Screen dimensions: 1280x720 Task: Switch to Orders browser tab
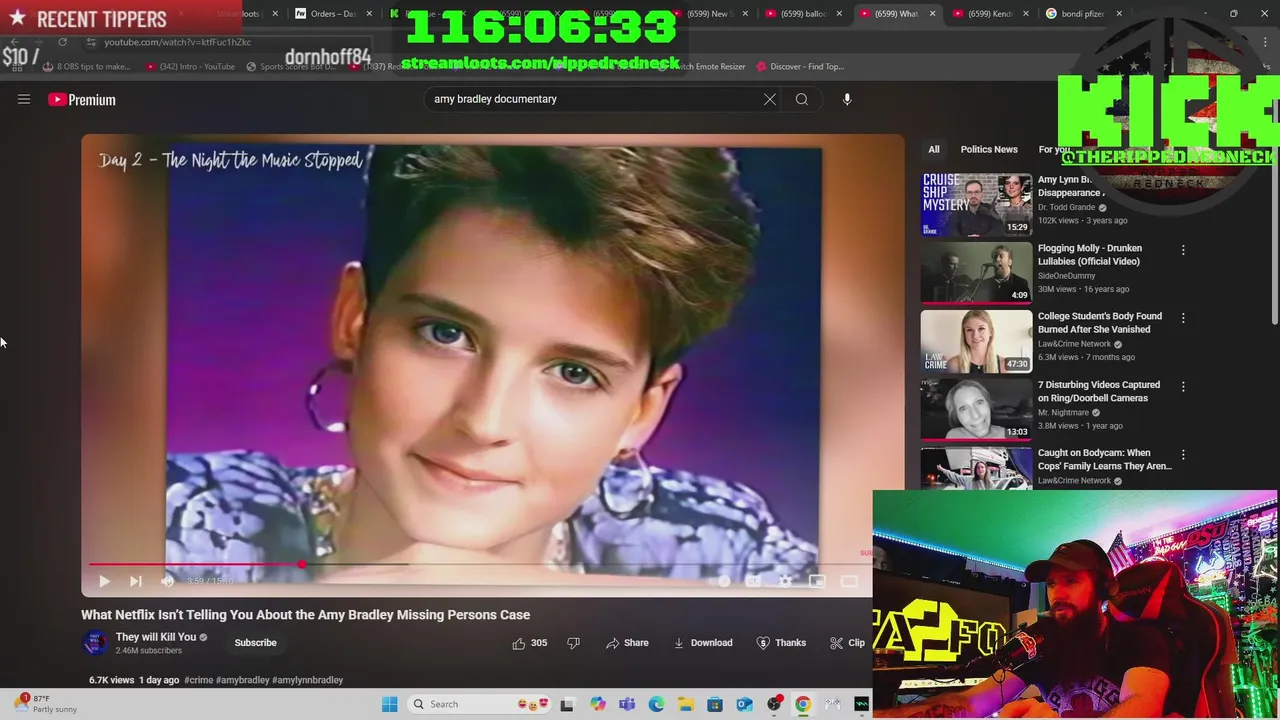click(333, 14)
